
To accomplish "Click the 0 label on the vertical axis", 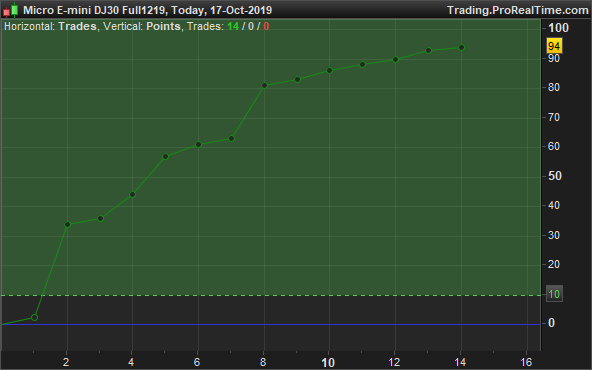I will click(551, 323).
